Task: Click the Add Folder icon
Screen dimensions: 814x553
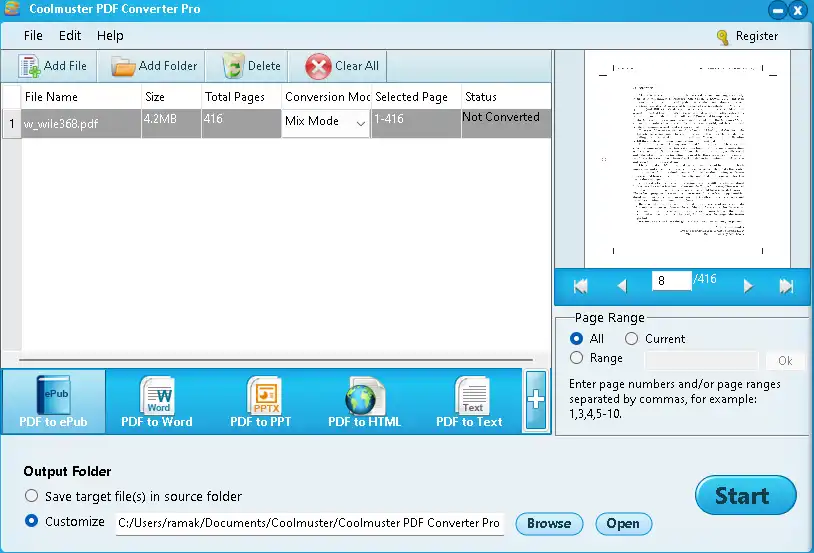Action: pos(123,66)
